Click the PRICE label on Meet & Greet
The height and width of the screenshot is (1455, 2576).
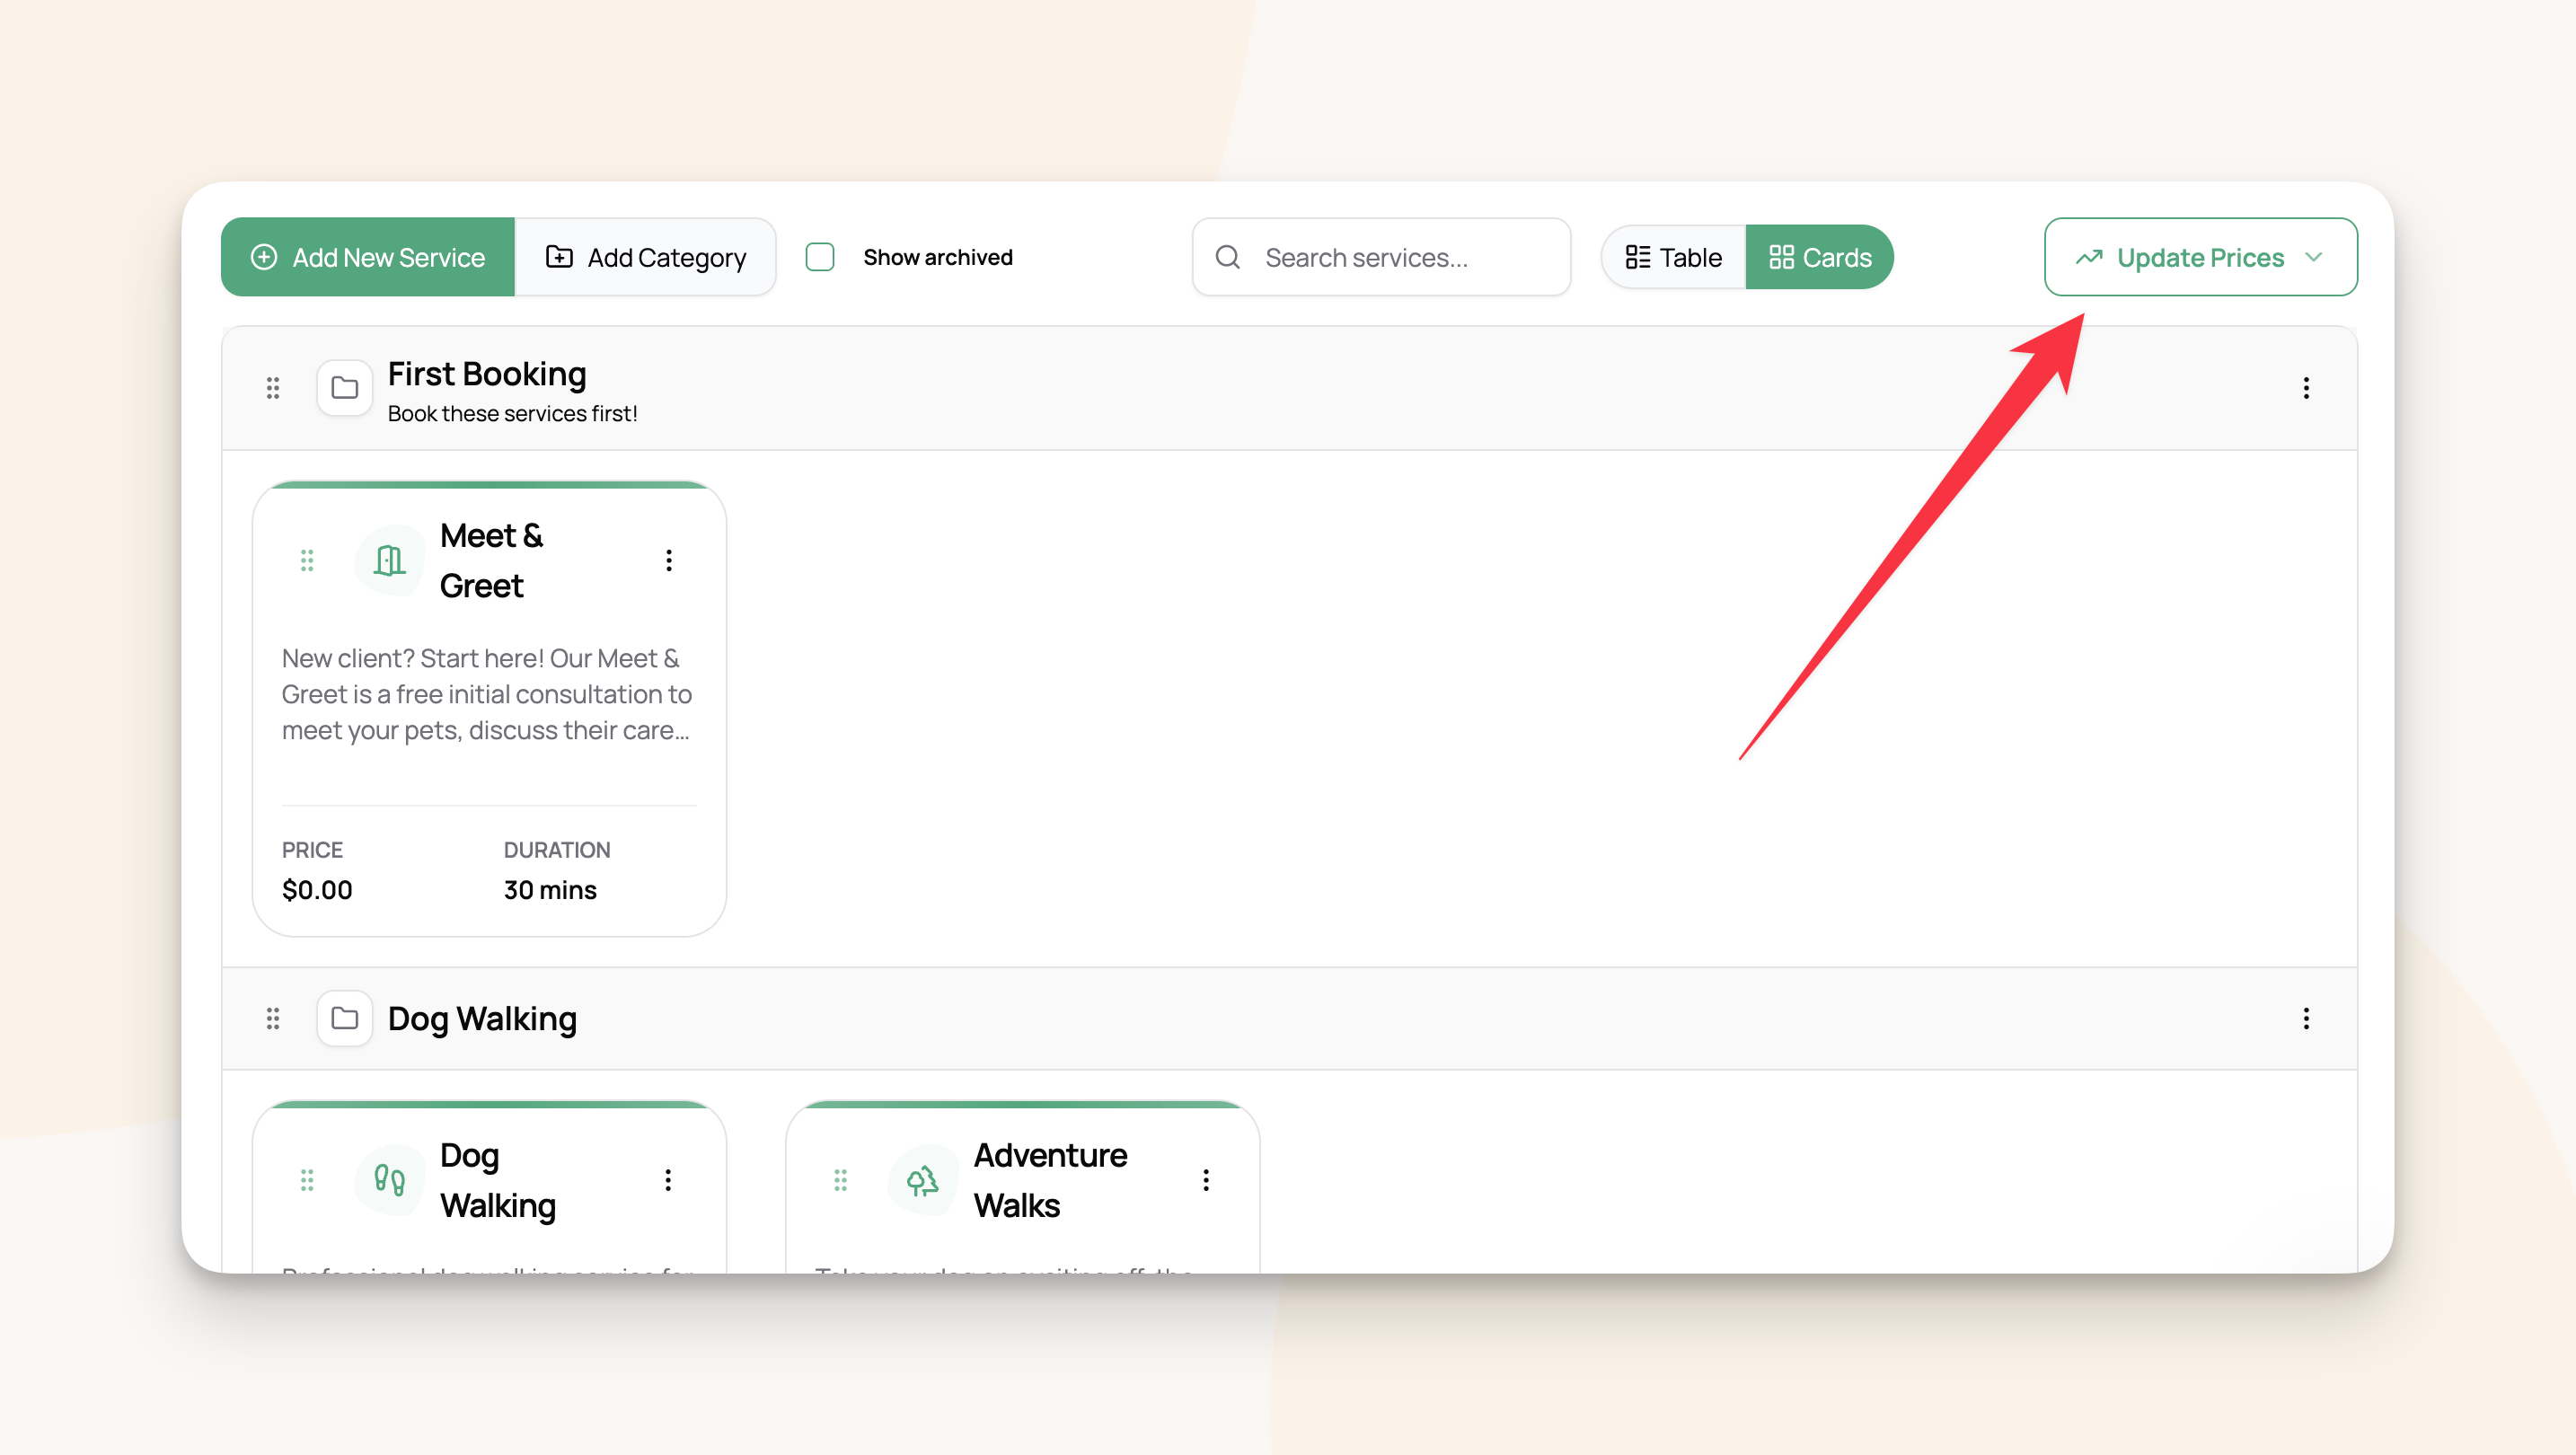312,850
